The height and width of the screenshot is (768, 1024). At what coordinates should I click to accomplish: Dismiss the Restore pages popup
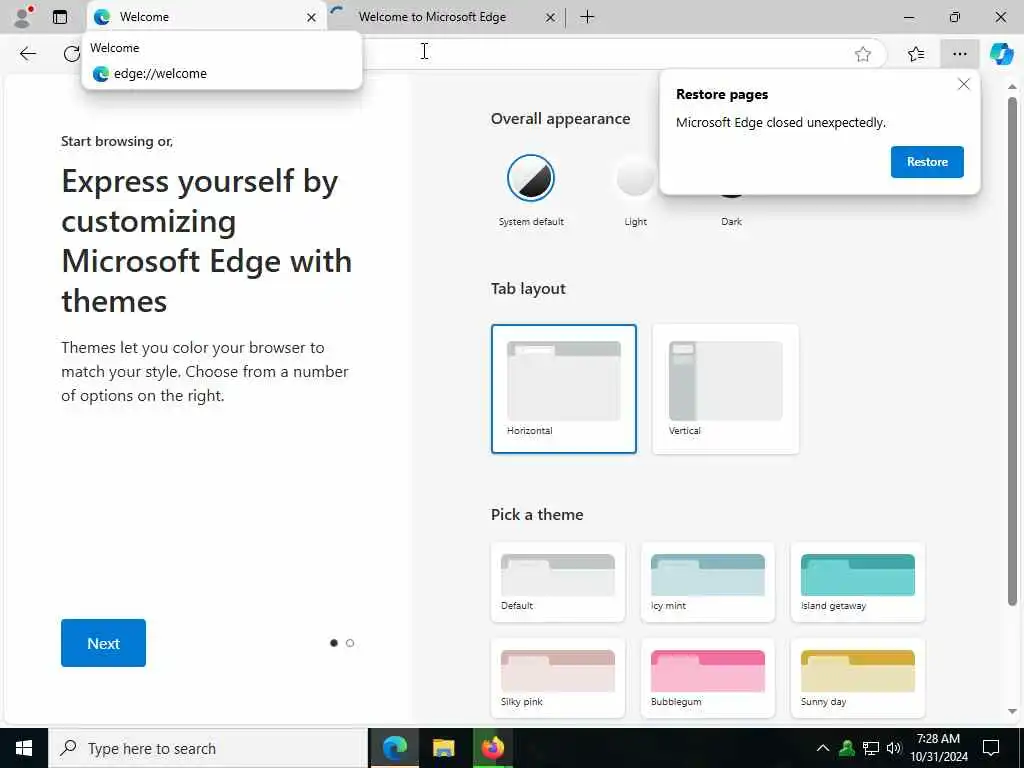[x=963, y=84]
